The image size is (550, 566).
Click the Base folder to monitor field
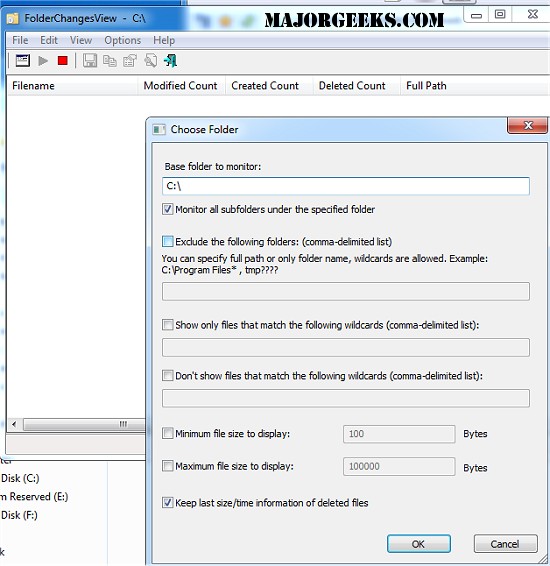coord(346,186)
